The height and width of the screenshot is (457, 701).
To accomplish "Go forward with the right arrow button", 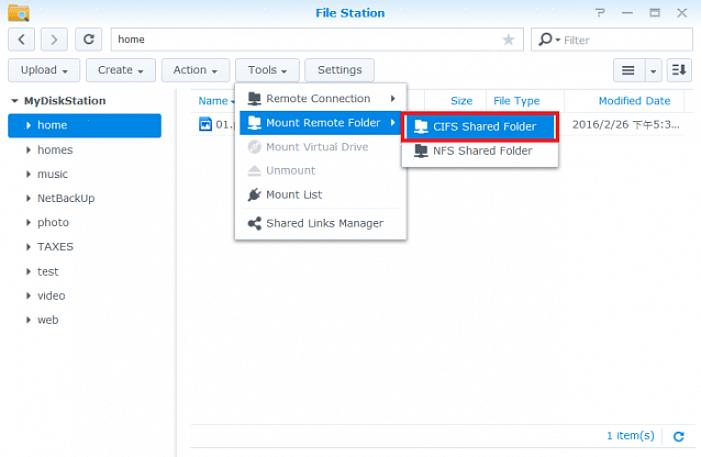I will (x=54, y=39).
